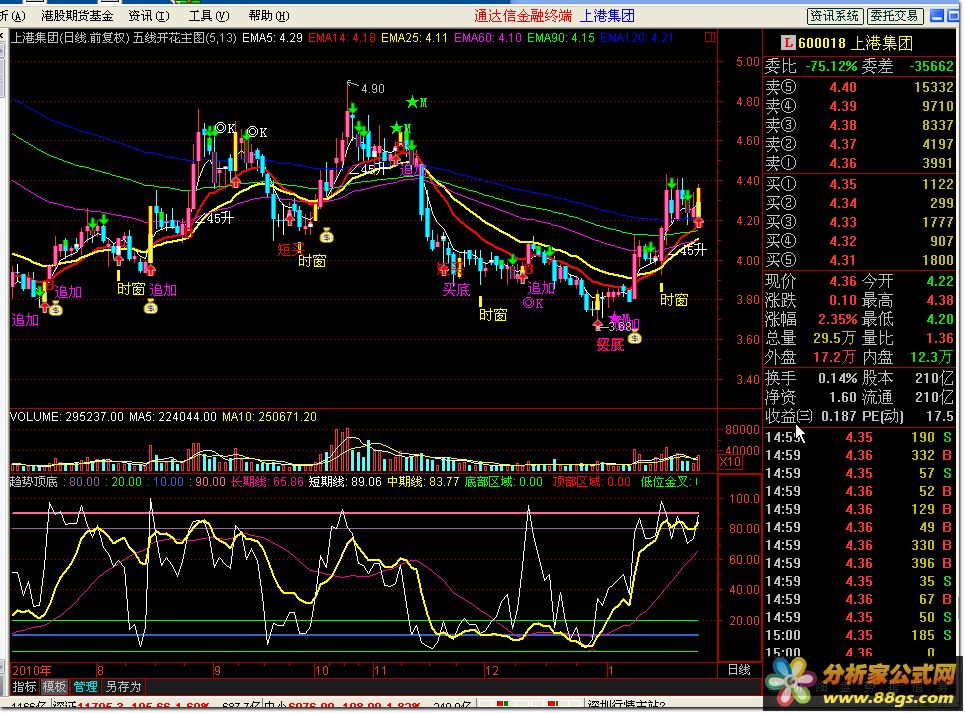Screen dimensions: 965x713
Task: Click the 14:59 tick with volume 332
Action: tap(859, 455)
